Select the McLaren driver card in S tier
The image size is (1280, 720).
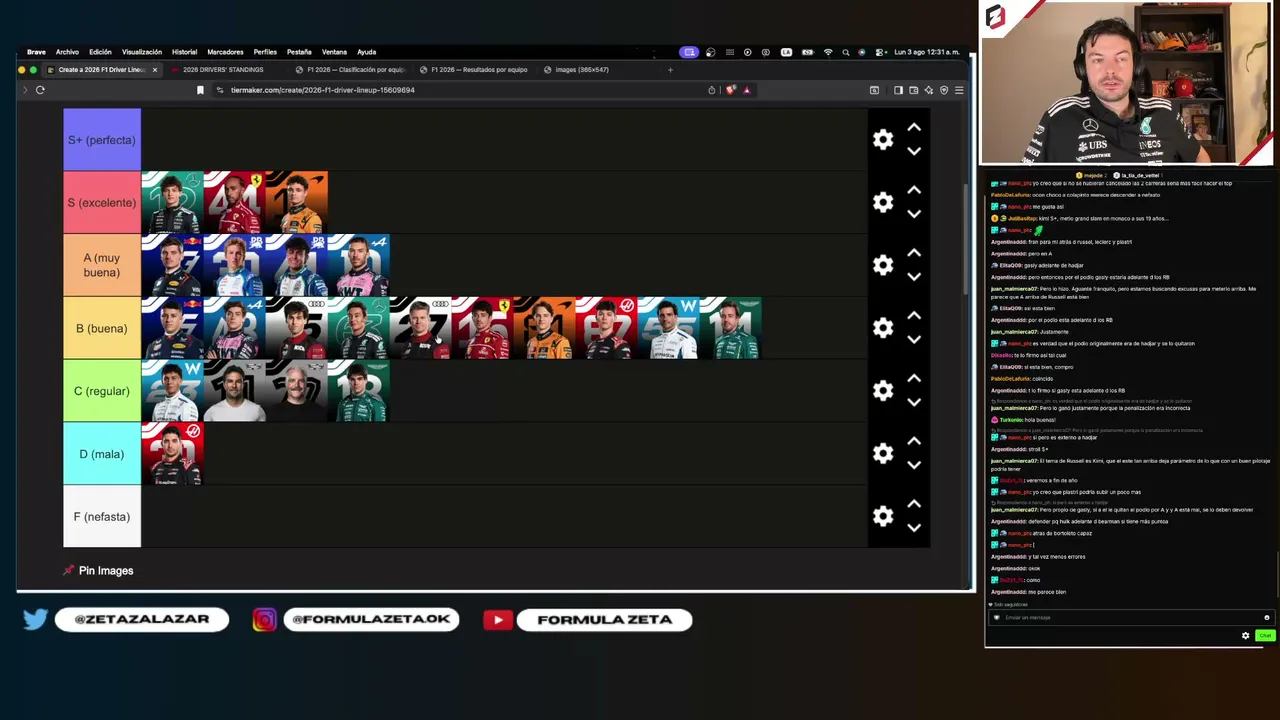tap(296, 203)
